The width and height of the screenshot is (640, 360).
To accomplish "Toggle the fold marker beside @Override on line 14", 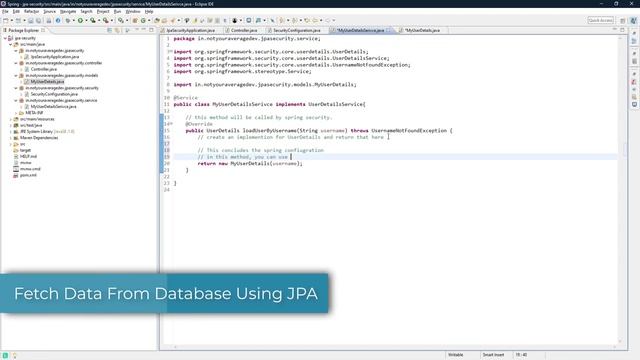I will pyautogui.click(x=171, y=124).
